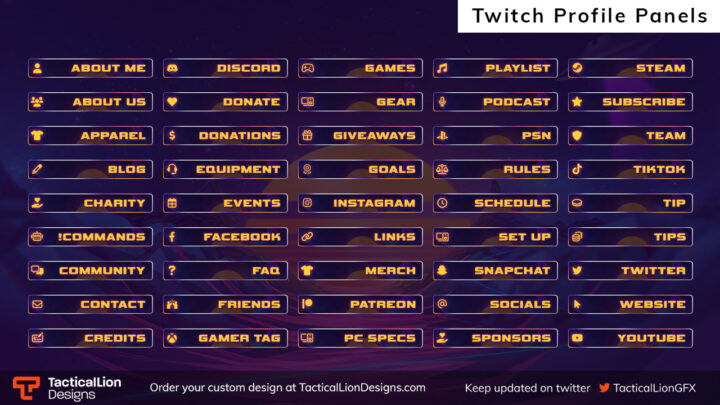Screen dimensions: 720x405
Task: Click the TacticalLion Designs logo
Action: (67, 388)
